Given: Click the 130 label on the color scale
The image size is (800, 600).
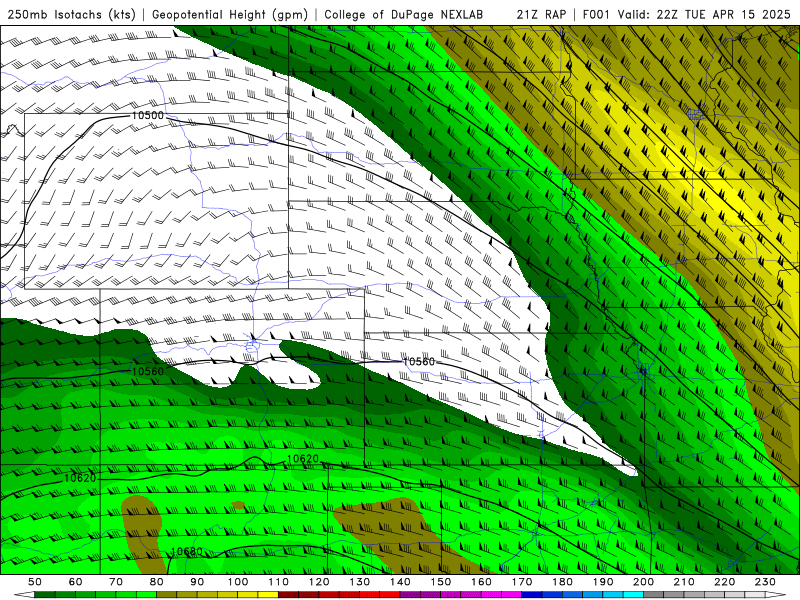Looking at the screenshot, I should pyautogui.click(x=360, y=582).
